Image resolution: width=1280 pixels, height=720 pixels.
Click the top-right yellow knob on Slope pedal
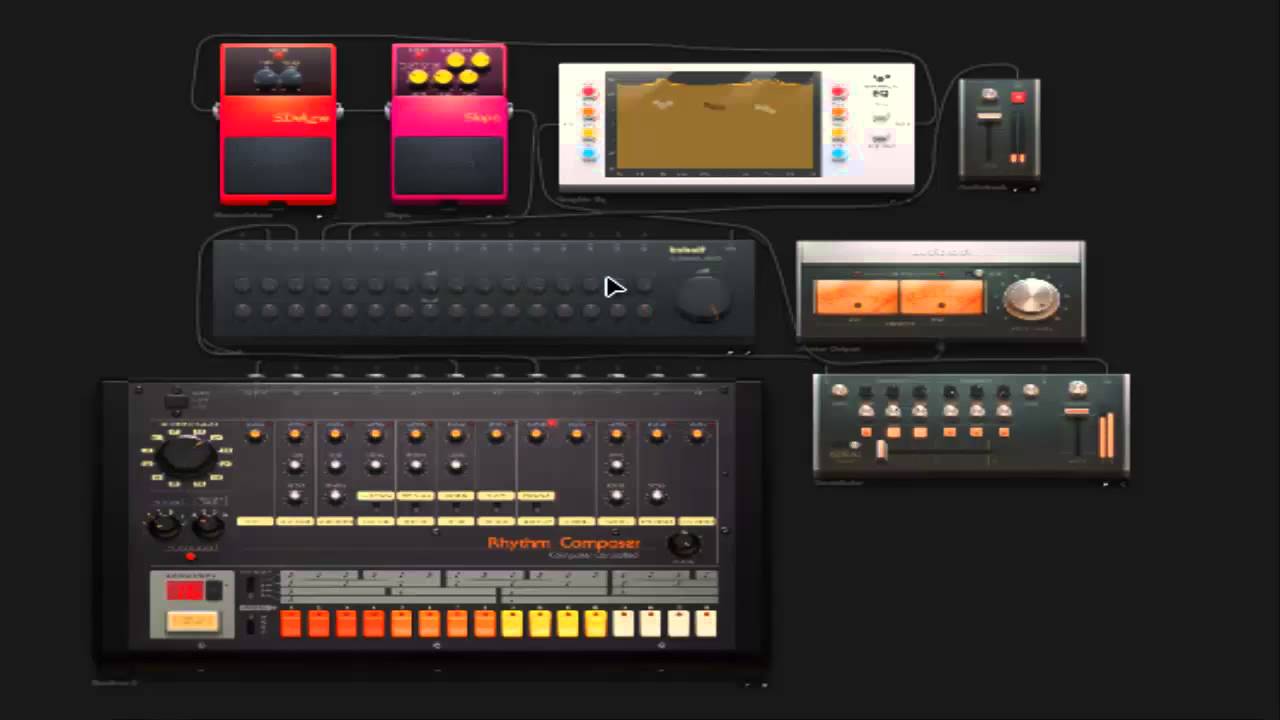tap(481, 60)
